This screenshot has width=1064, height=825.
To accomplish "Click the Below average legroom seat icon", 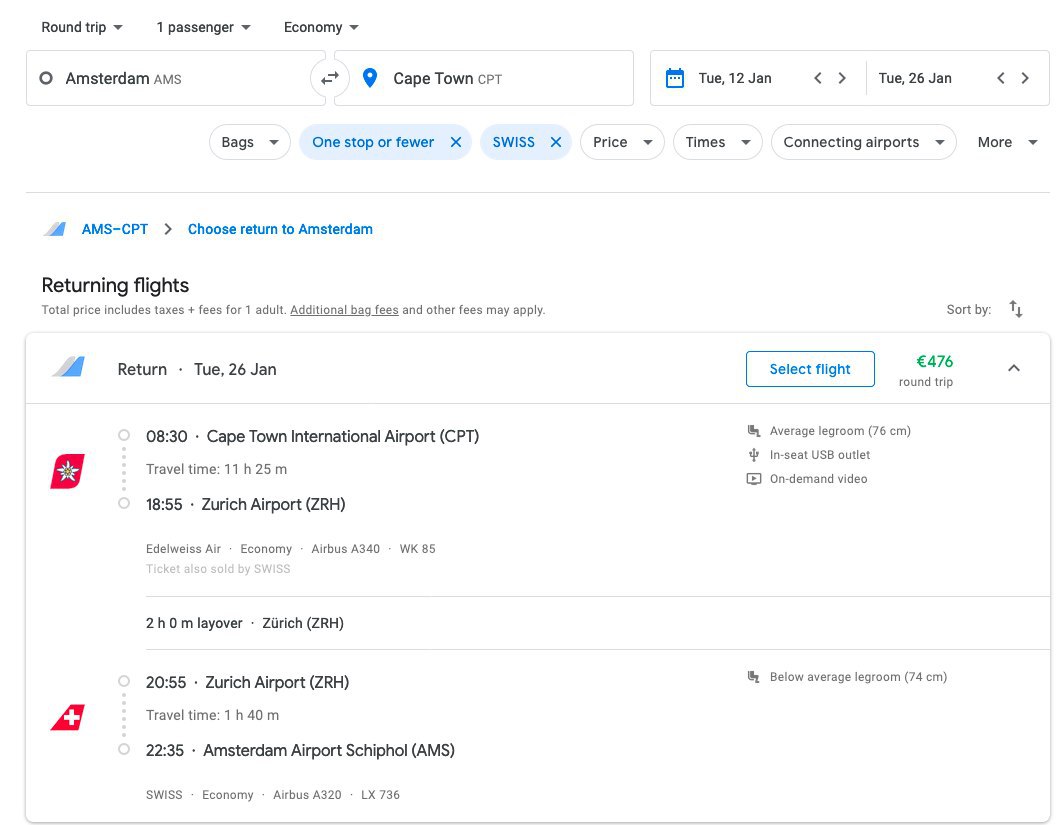I will (x=753, y=677).
